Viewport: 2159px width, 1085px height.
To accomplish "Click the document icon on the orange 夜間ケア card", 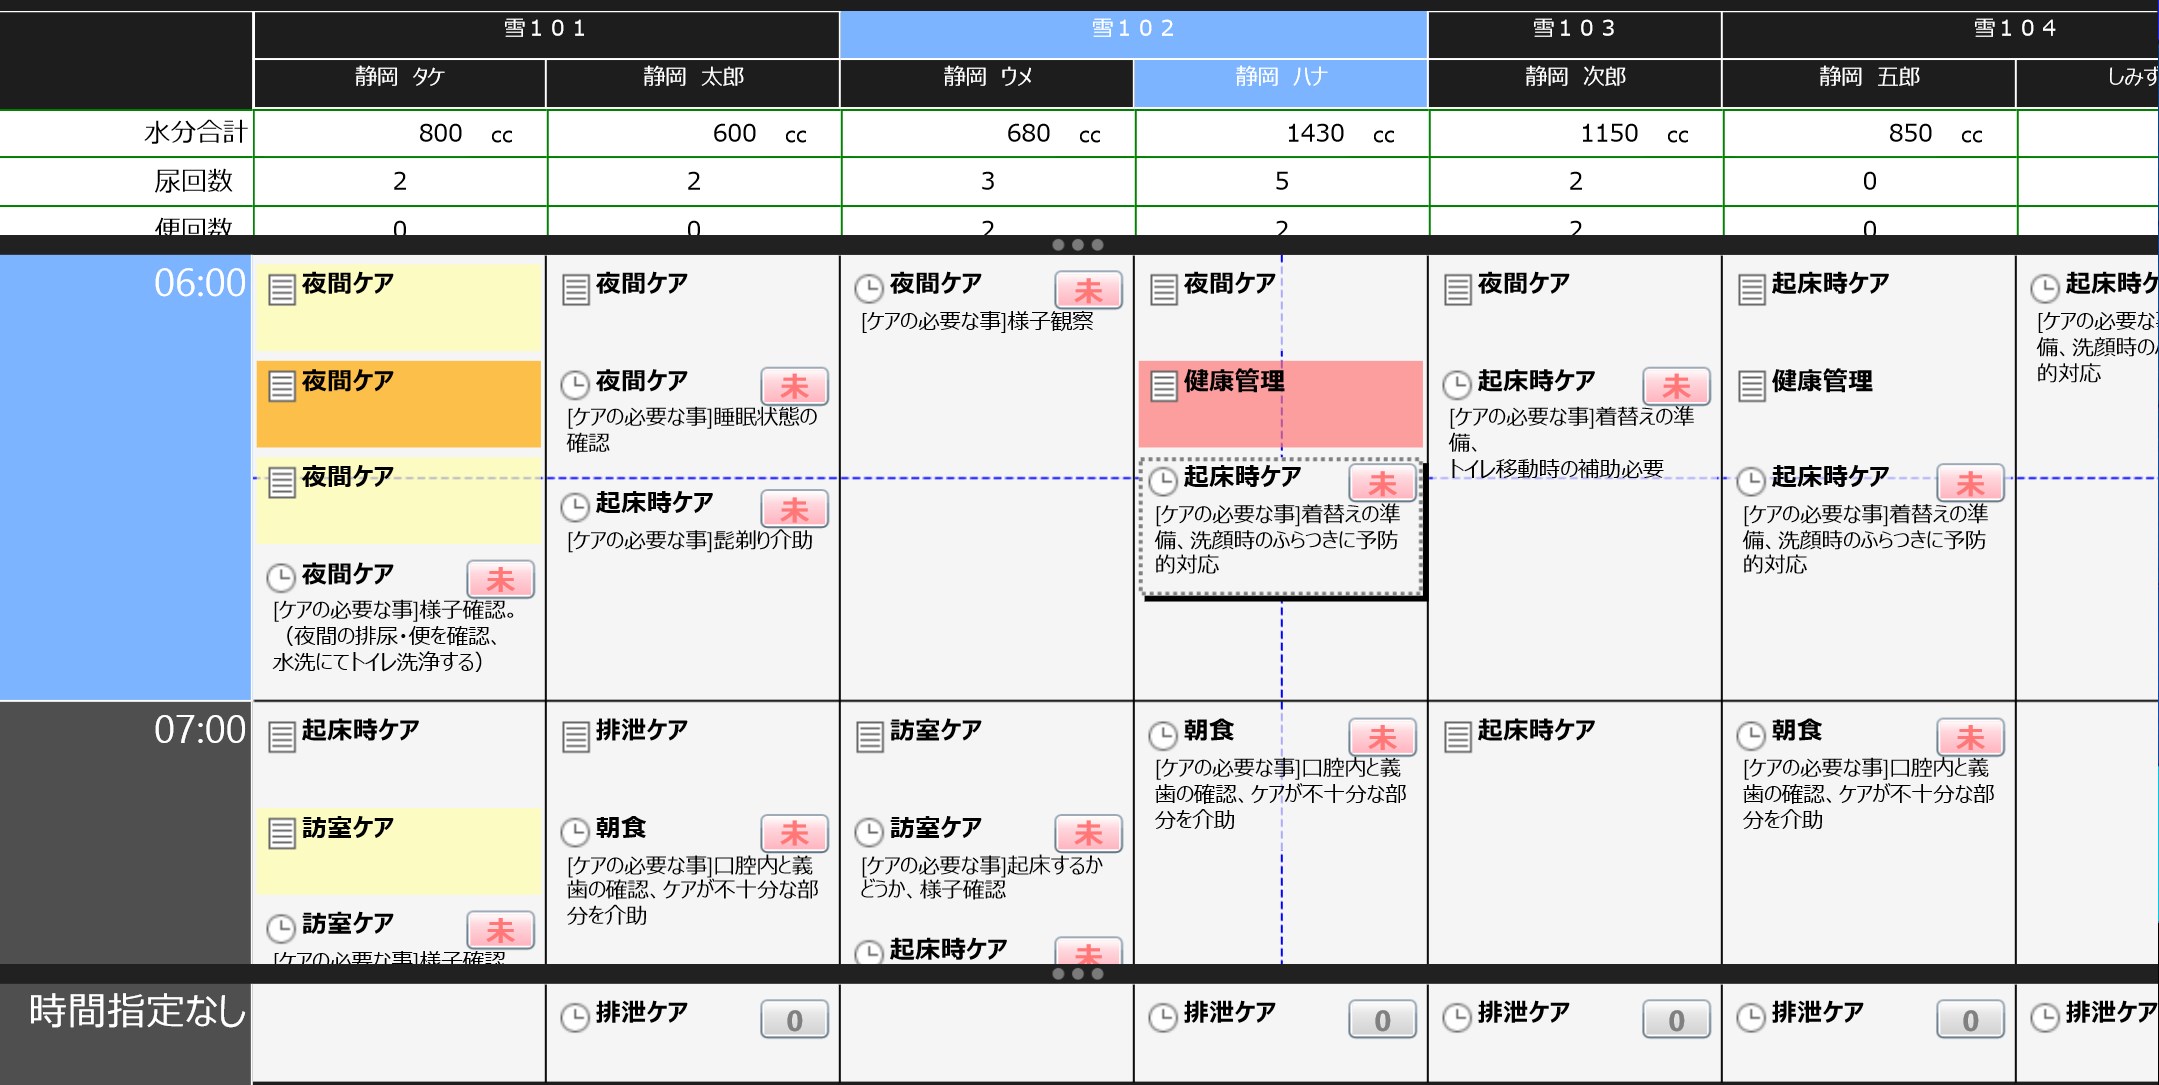I will (282, 385).
